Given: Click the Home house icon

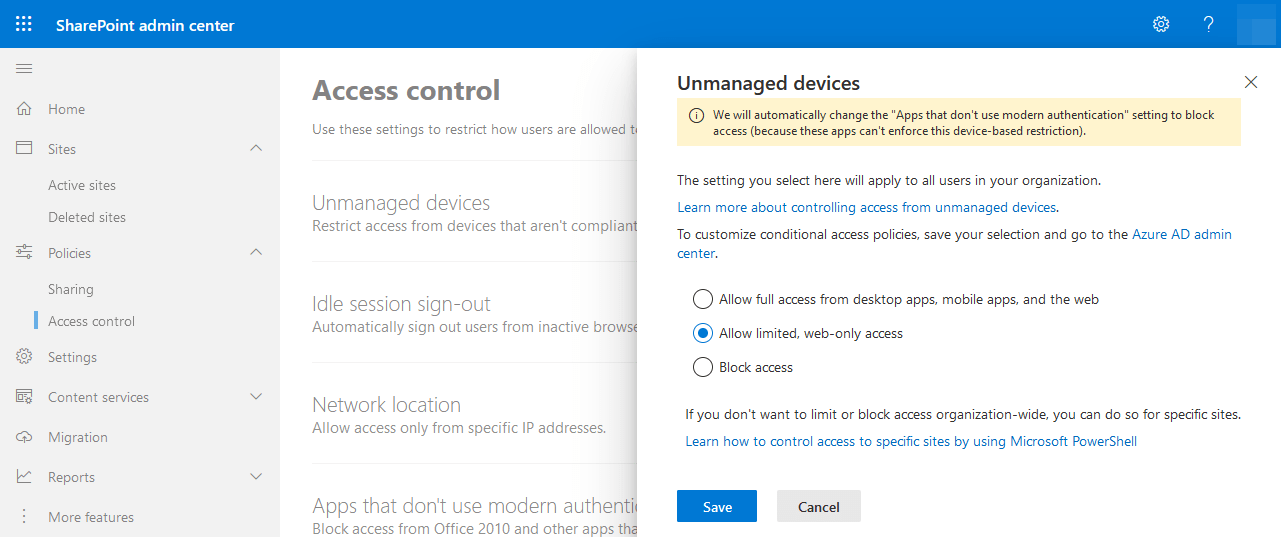Looking at the screenshot, I should click(x=24, y=109).
